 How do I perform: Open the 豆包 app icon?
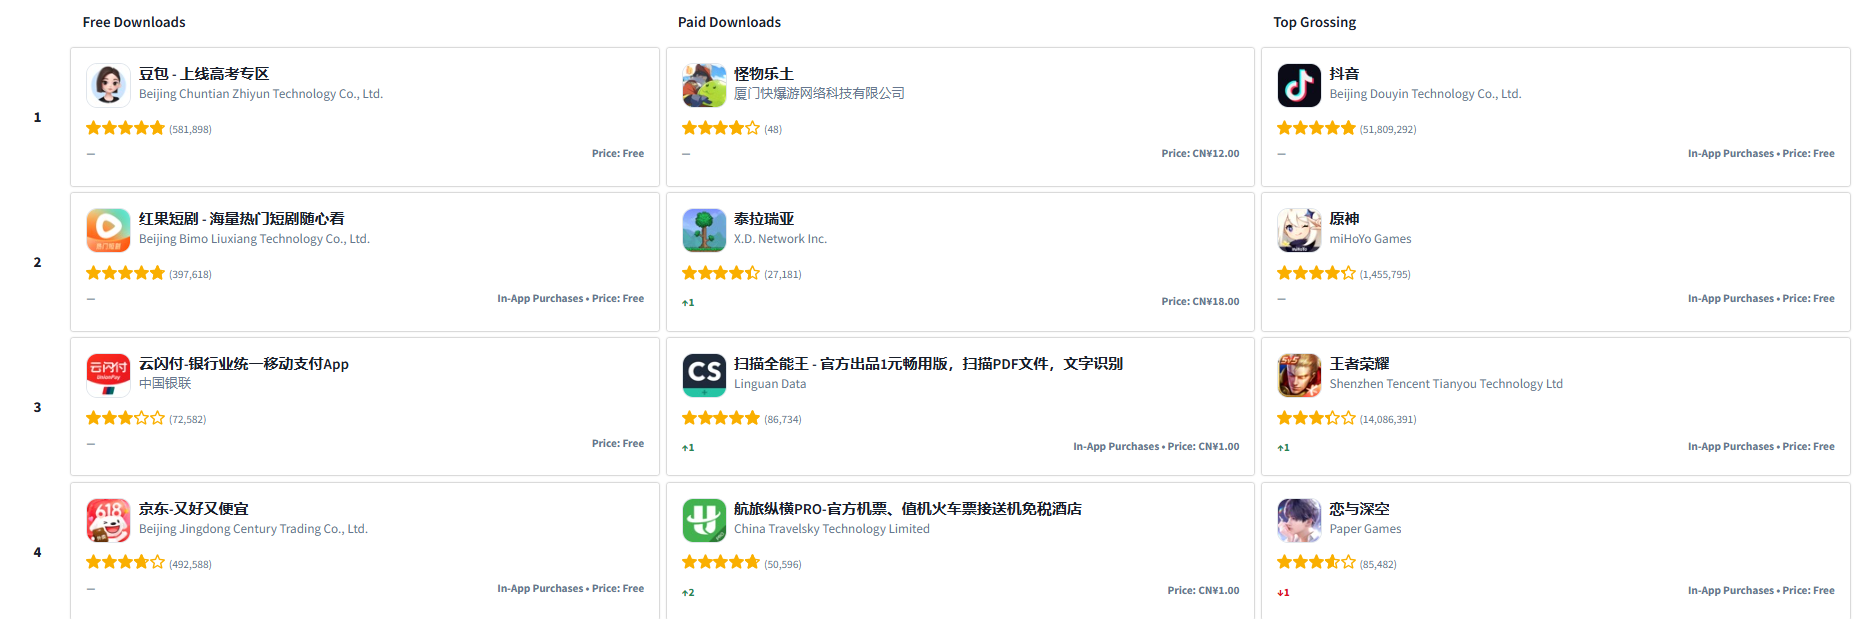(108, 85)
